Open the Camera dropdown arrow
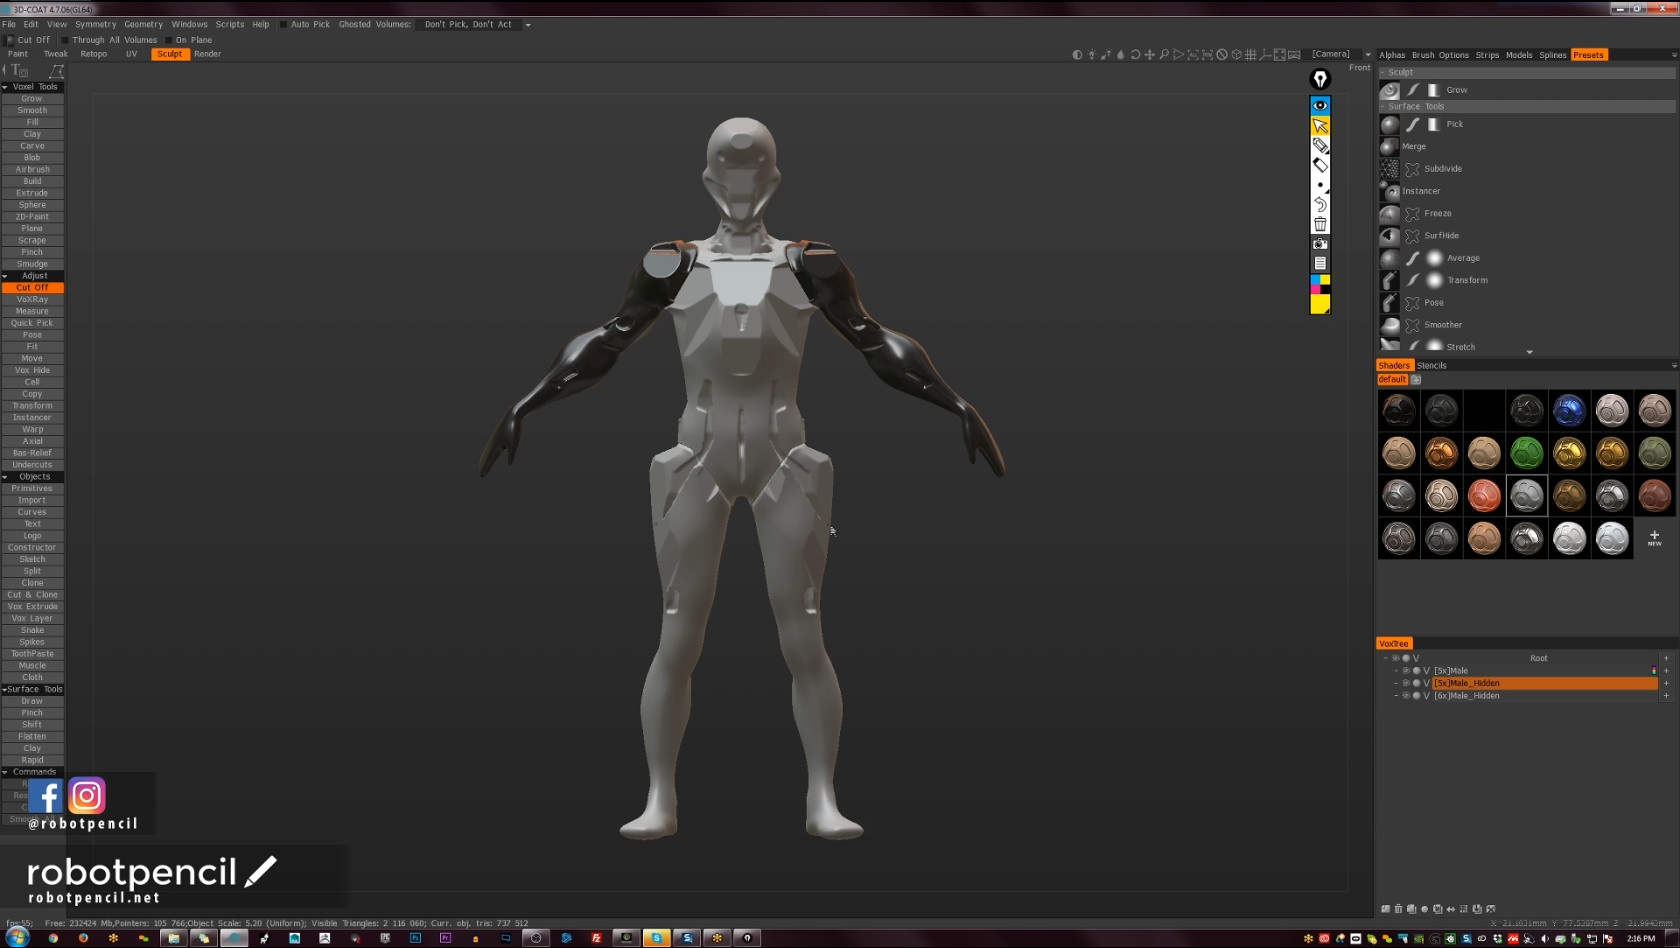Image resolution: width=1680 pixels, height=948 pixels. click(1367, 55)
